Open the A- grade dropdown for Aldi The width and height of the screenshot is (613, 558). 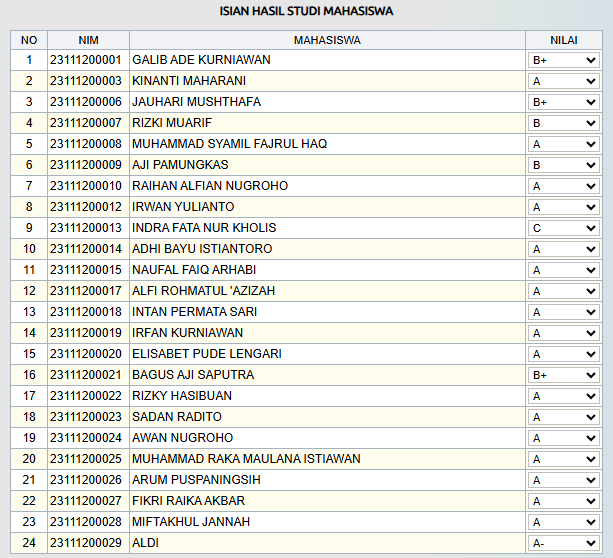pyautogui.click(x=563, y=543)
